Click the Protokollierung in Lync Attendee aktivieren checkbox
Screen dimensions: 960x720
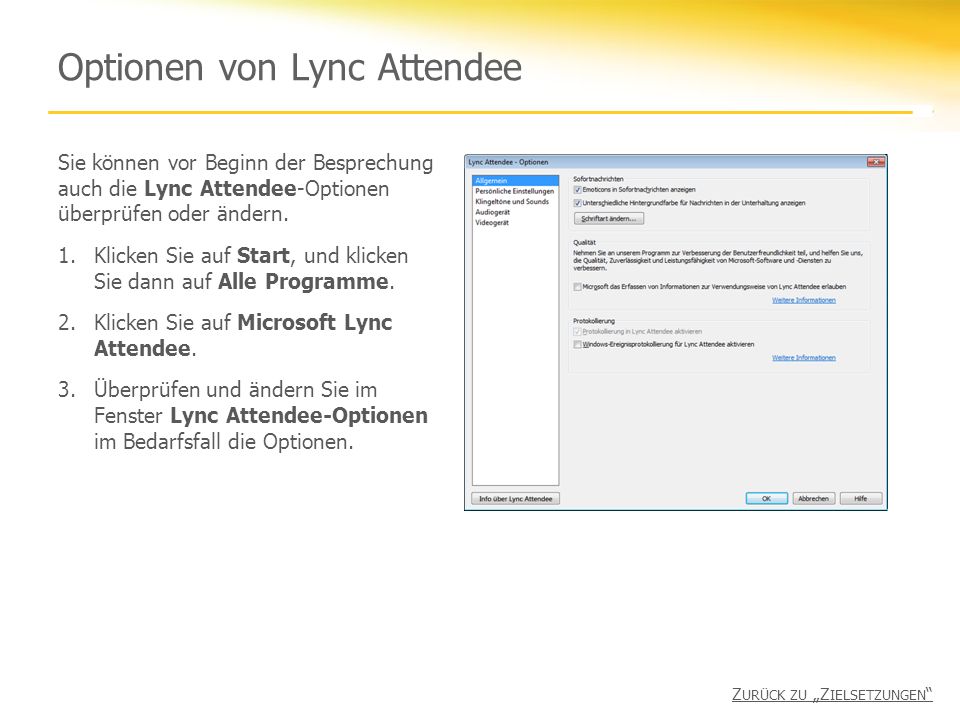(577, 331)
